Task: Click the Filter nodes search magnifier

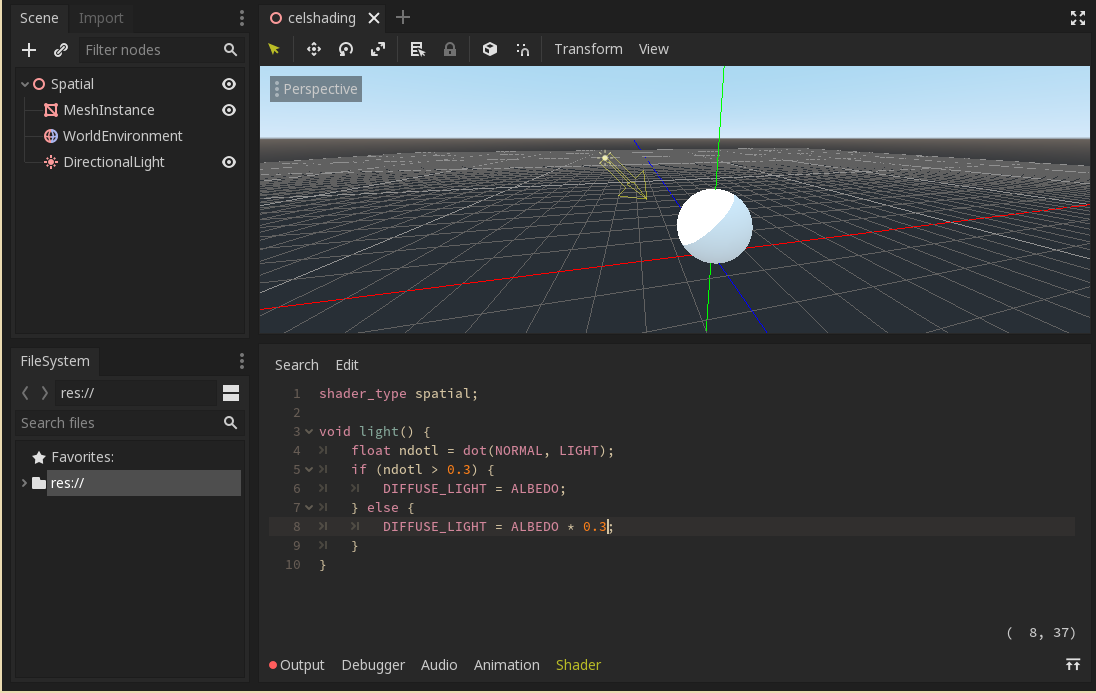Action: pyautogui.click(x=230, y=50)
